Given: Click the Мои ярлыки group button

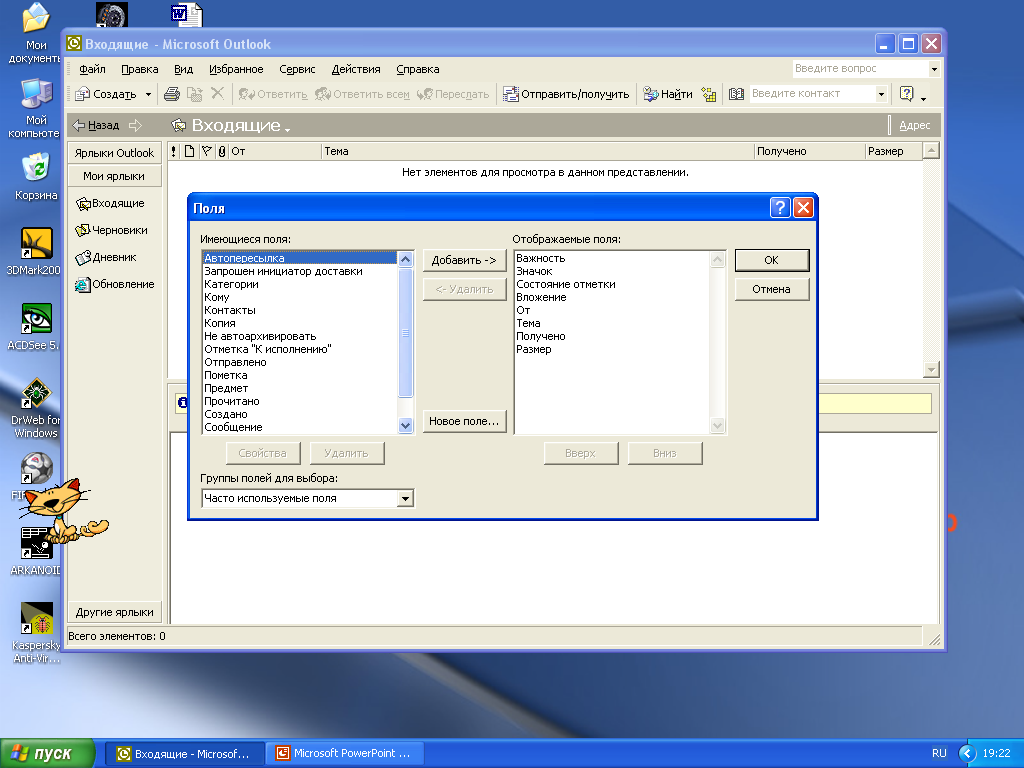Looking at the screenshot, I should (114, 176).
